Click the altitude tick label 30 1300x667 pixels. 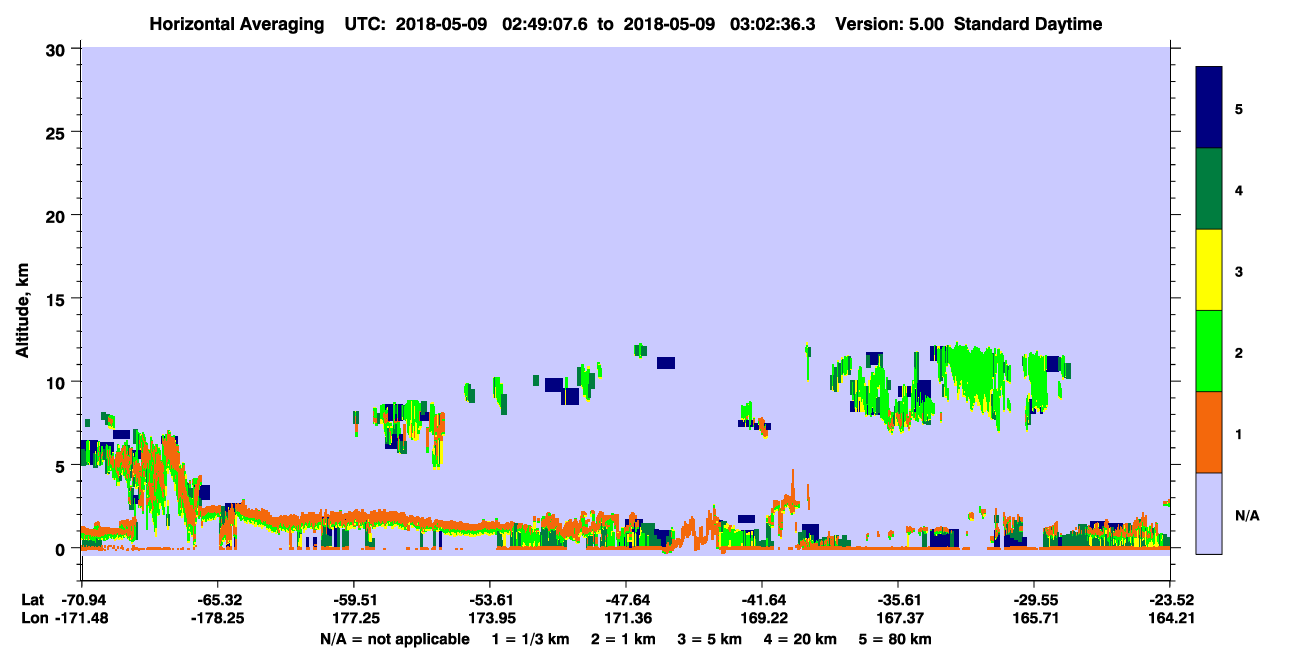coord(57,49)
